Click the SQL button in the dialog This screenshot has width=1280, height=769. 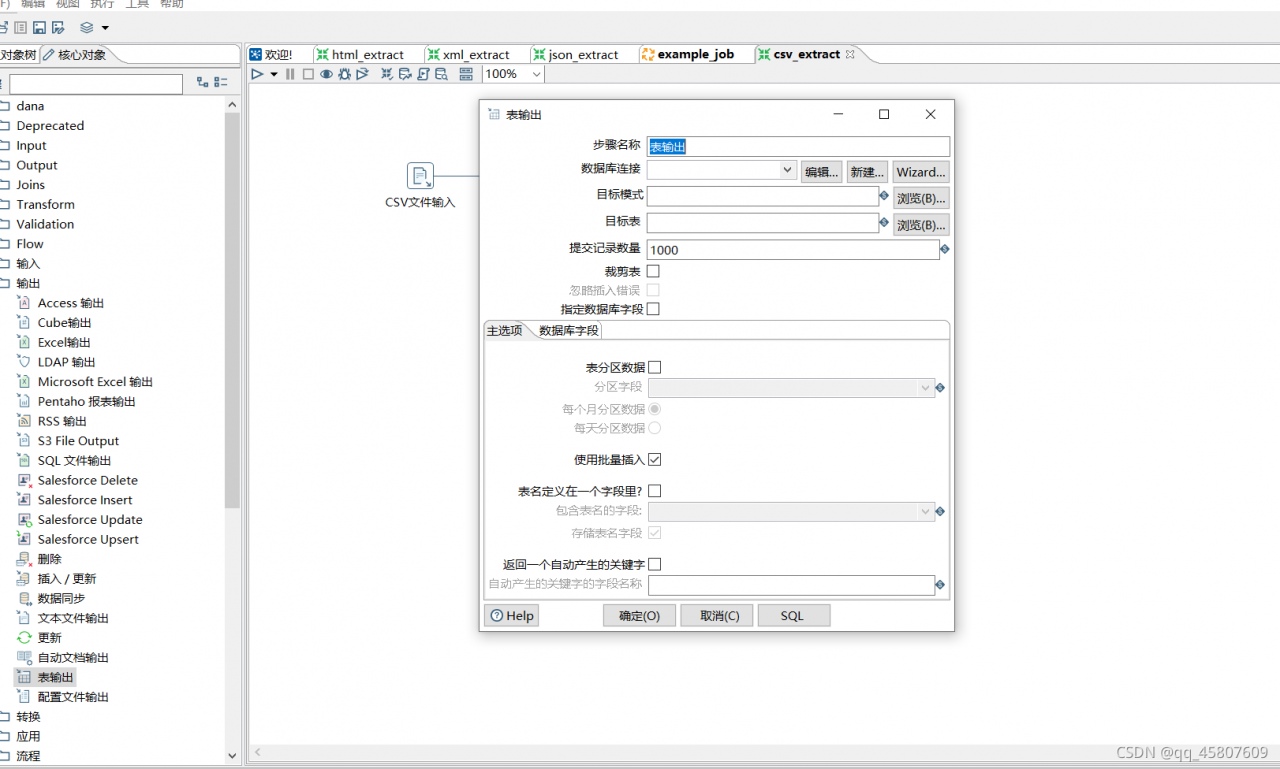click(x=794, y=615)
